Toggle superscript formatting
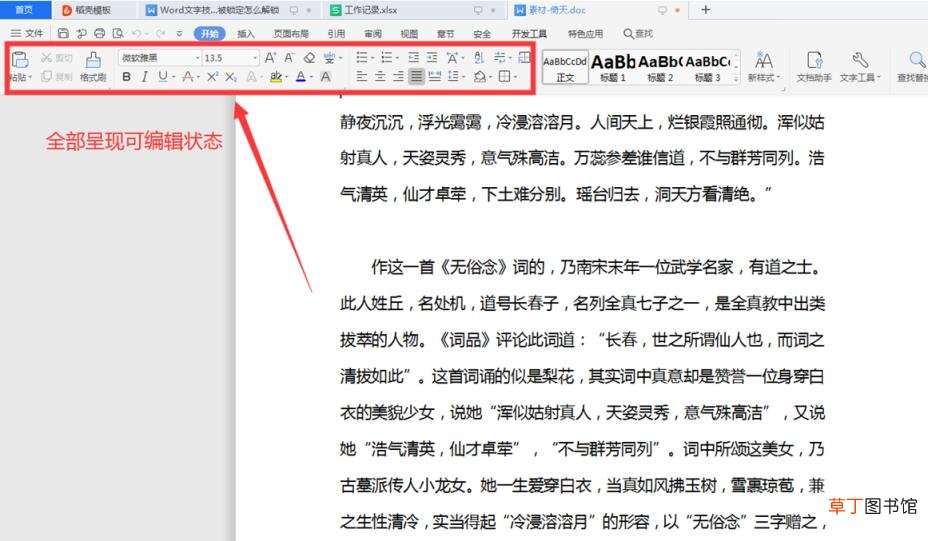Screen dimensions: 928x541 [x=212, y=76]
